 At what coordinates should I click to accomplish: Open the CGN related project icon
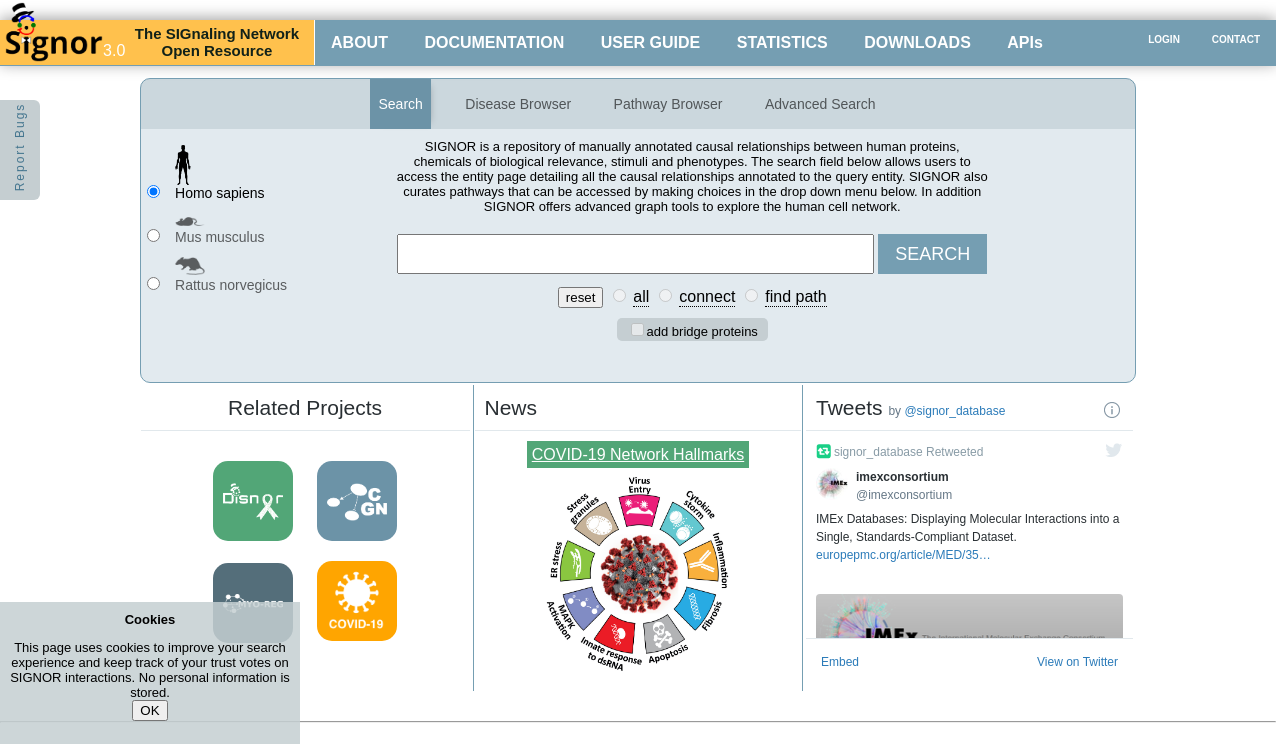(x=357, y=501)
